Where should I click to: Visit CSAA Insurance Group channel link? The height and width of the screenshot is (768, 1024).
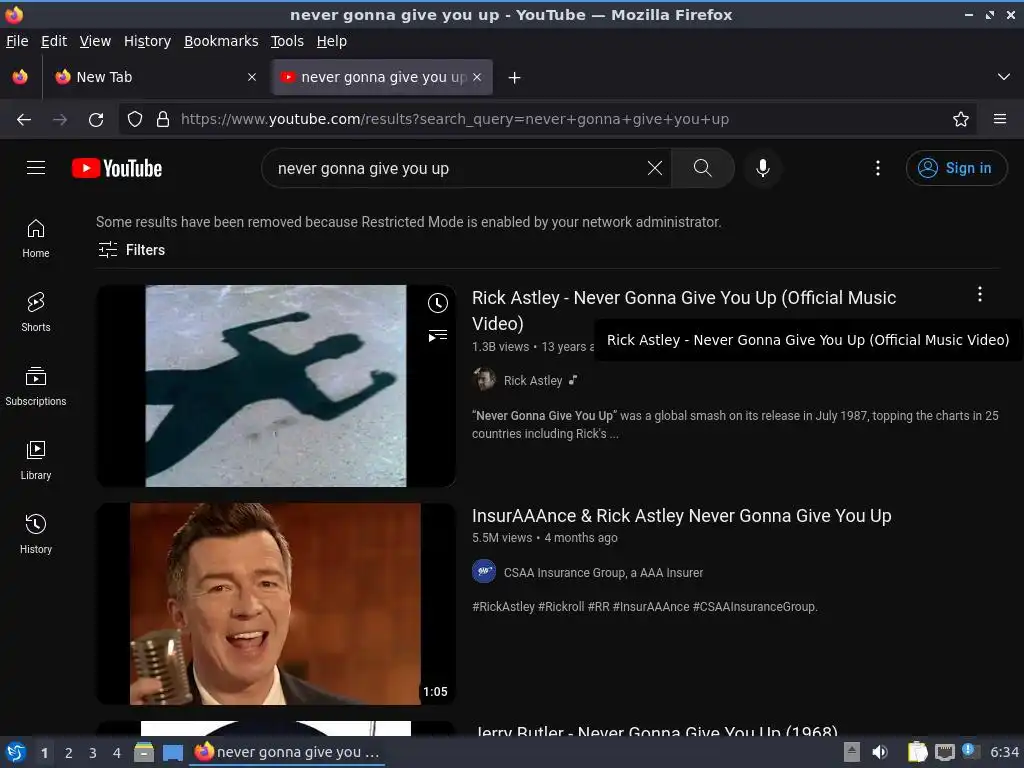[603, 573]
